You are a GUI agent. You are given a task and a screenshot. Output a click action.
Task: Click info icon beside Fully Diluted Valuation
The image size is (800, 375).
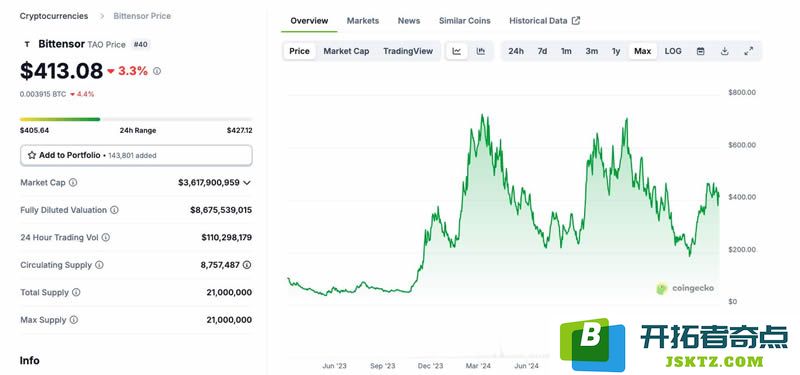click(114, 210)
